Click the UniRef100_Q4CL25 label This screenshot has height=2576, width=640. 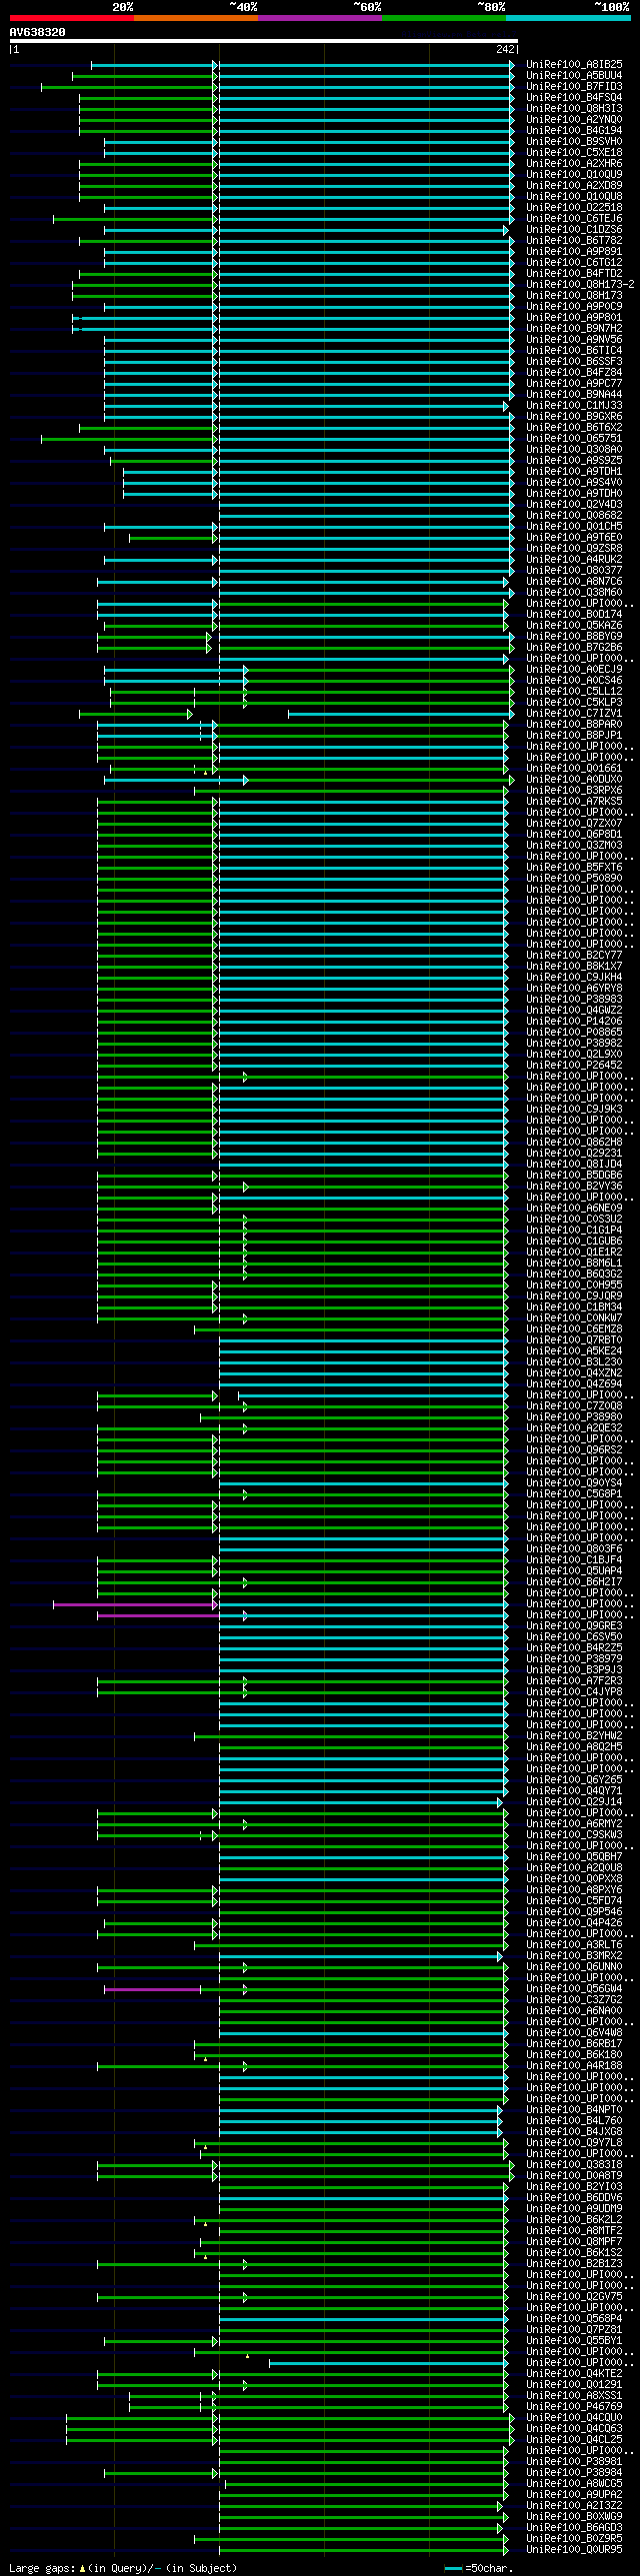(574, 2440)
